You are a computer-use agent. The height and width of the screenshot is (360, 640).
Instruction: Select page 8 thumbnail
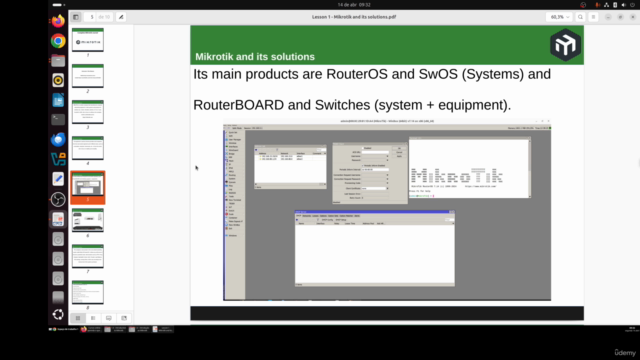coord(88,292)
